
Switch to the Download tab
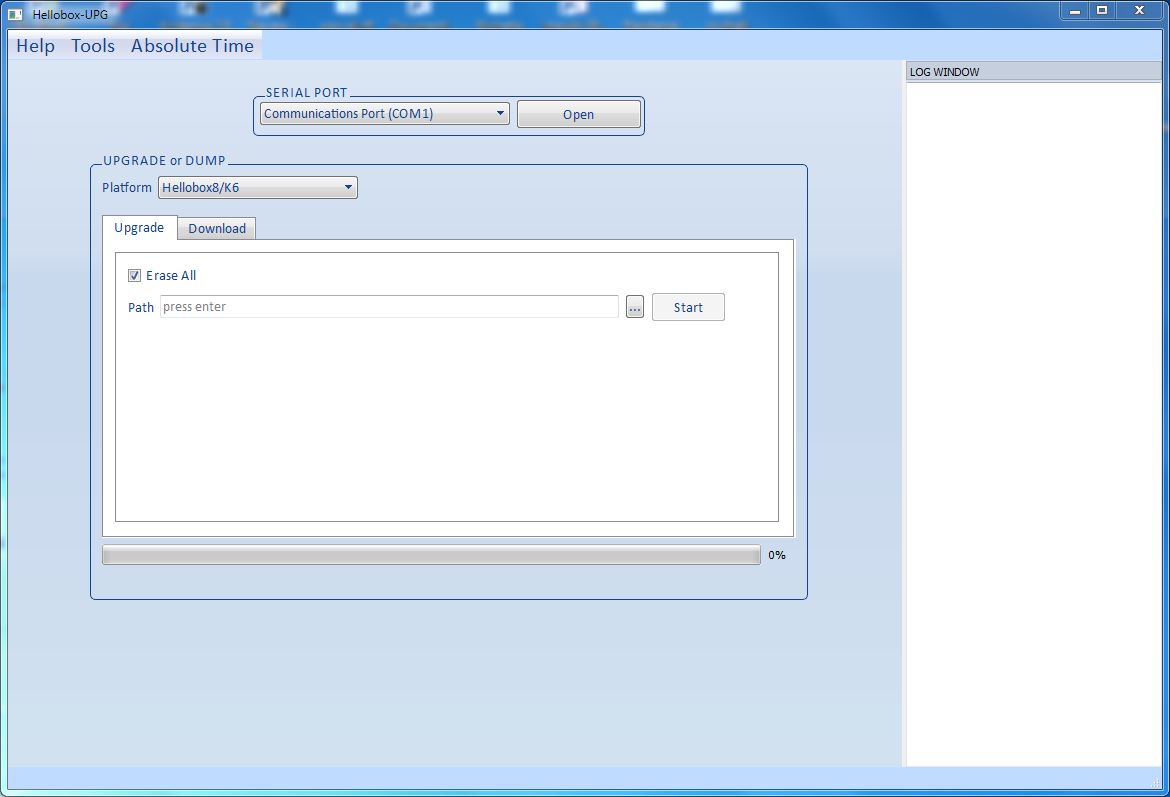216,228
